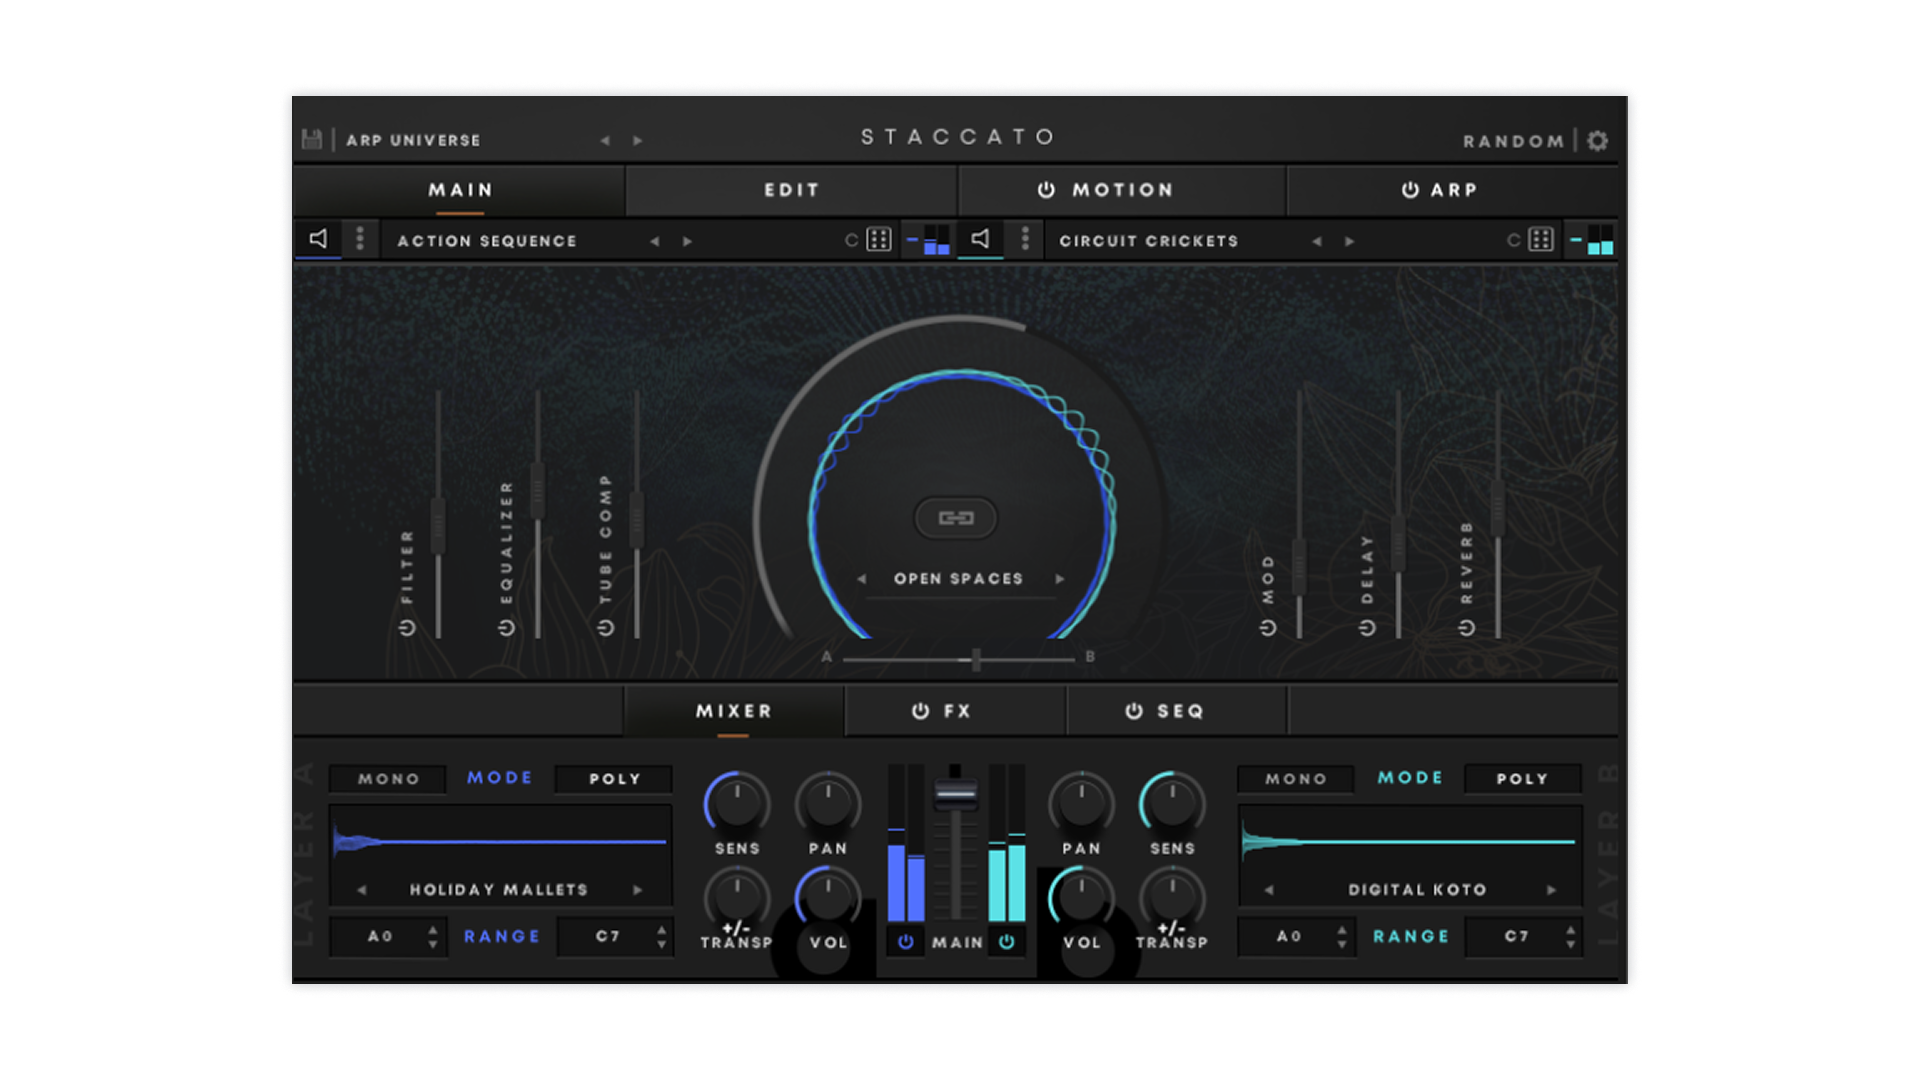Enable the Reverb power toggle
1920x1080 pixels.
(x=1467, y=628)
